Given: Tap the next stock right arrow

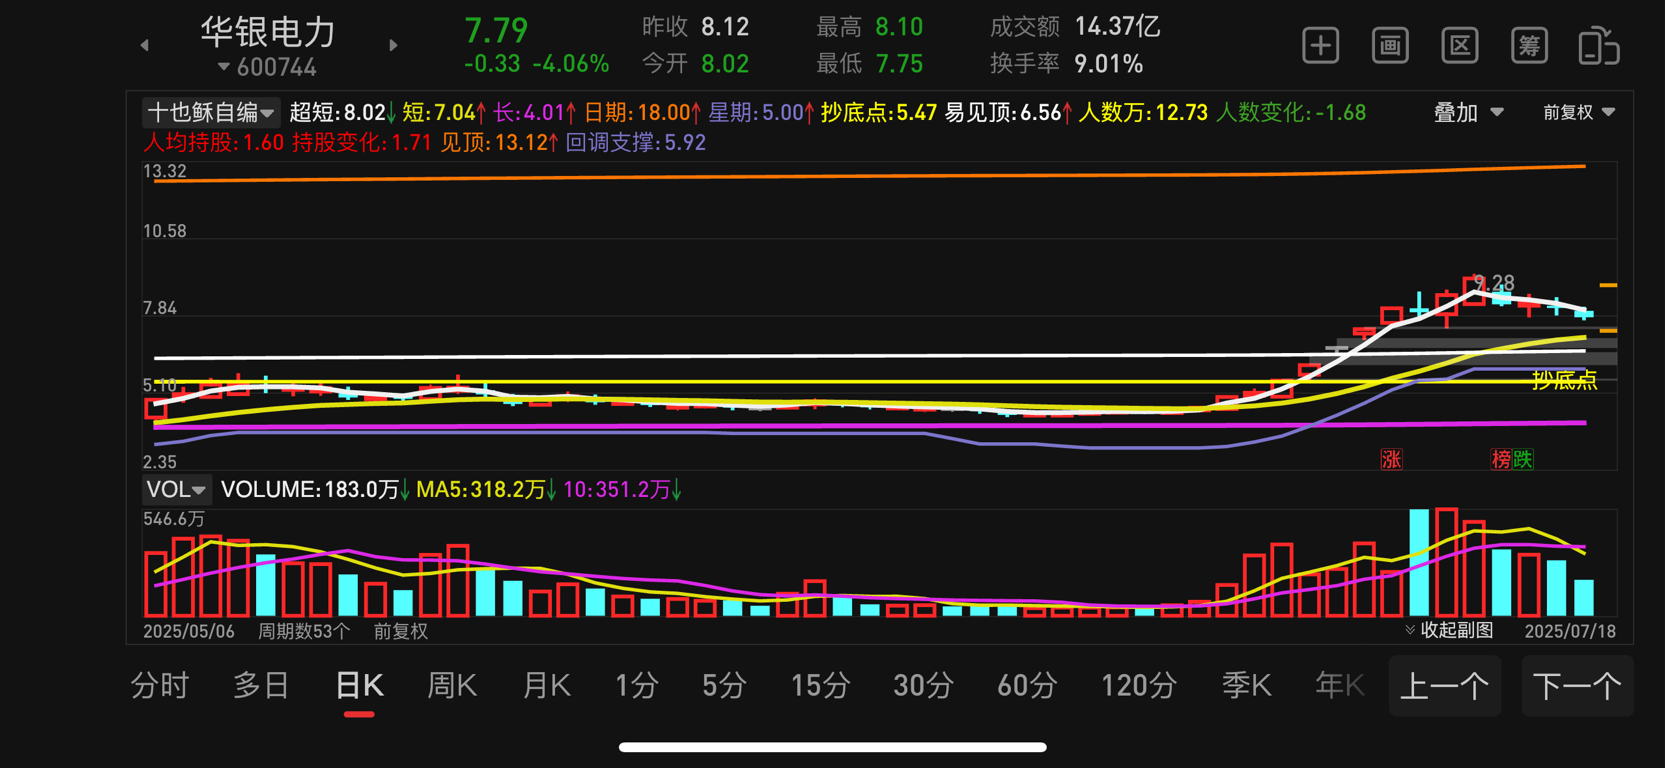Looking at the screenshot, I should 393,45.
